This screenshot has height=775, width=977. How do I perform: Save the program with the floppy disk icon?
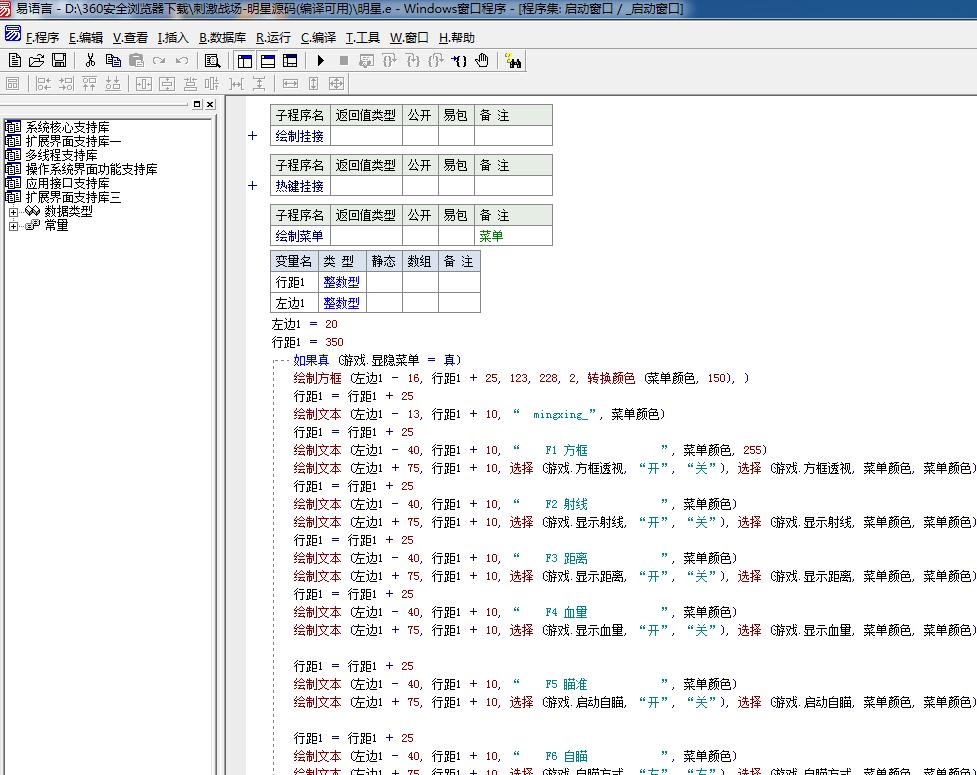tap(59, 61)
